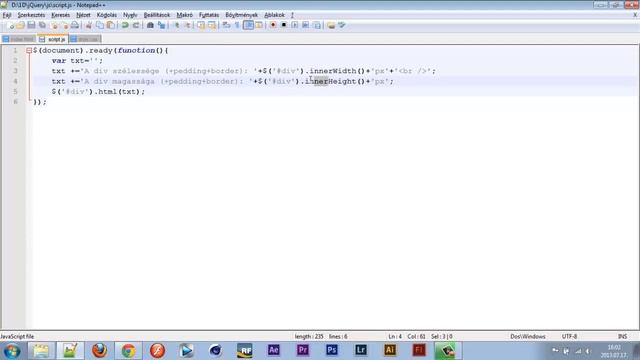Launch Premiere Pro from the taskbar

(x=302, y=350)
